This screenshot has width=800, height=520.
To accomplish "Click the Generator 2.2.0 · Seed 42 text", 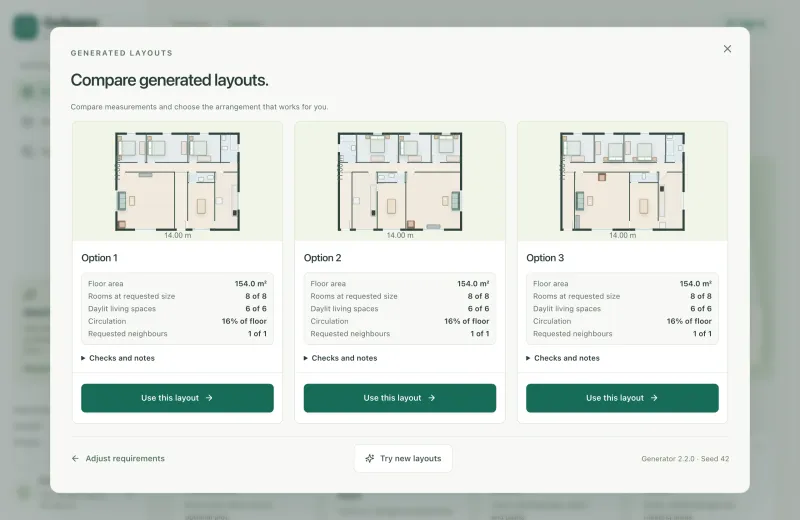I will point(685,459).
